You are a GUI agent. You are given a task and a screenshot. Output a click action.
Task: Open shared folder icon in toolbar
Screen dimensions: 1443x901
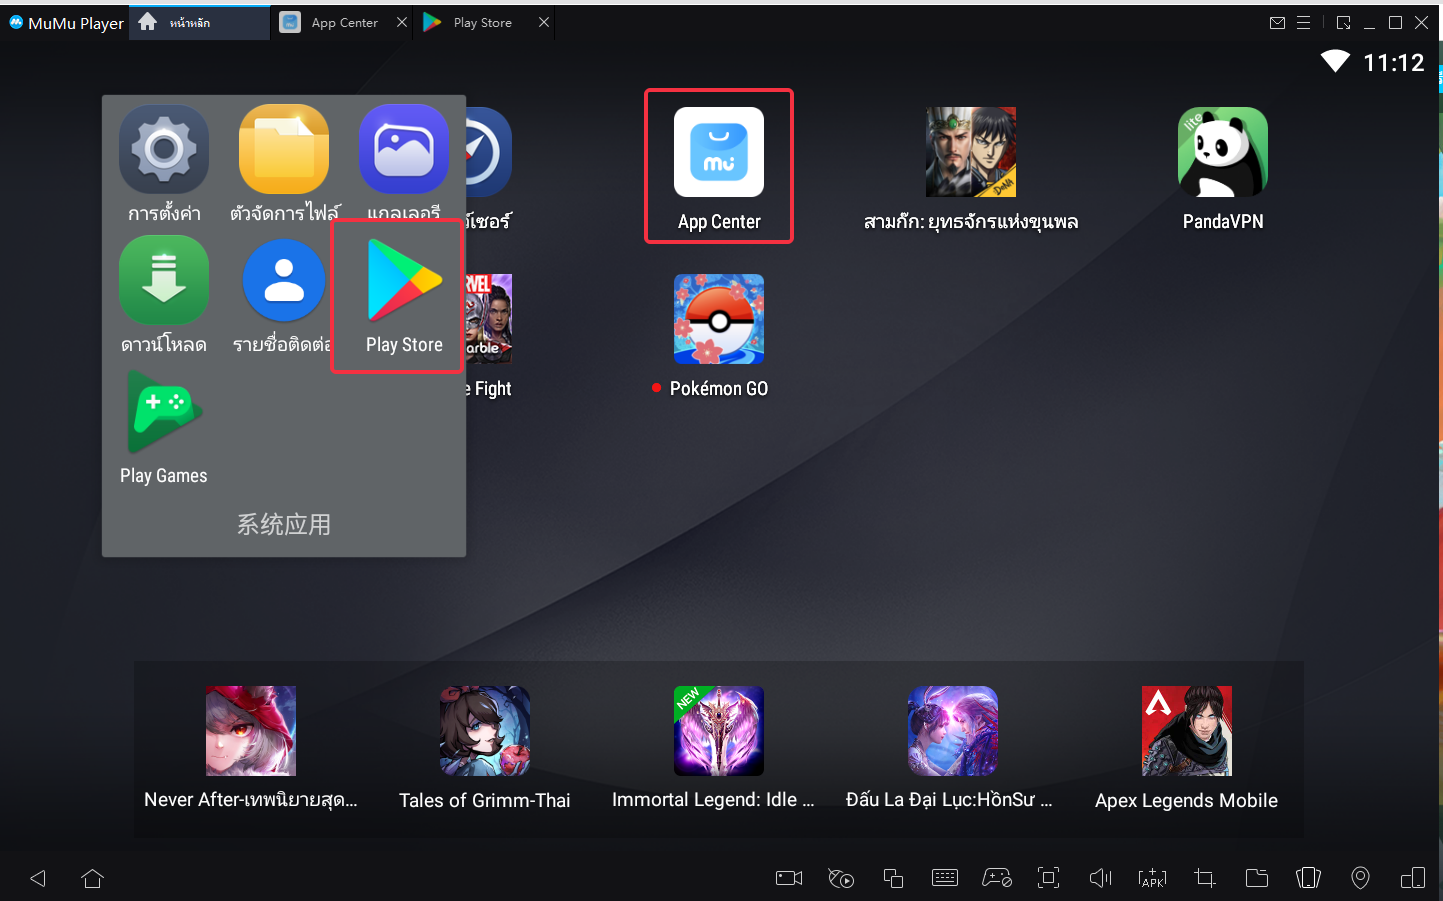1256,878
